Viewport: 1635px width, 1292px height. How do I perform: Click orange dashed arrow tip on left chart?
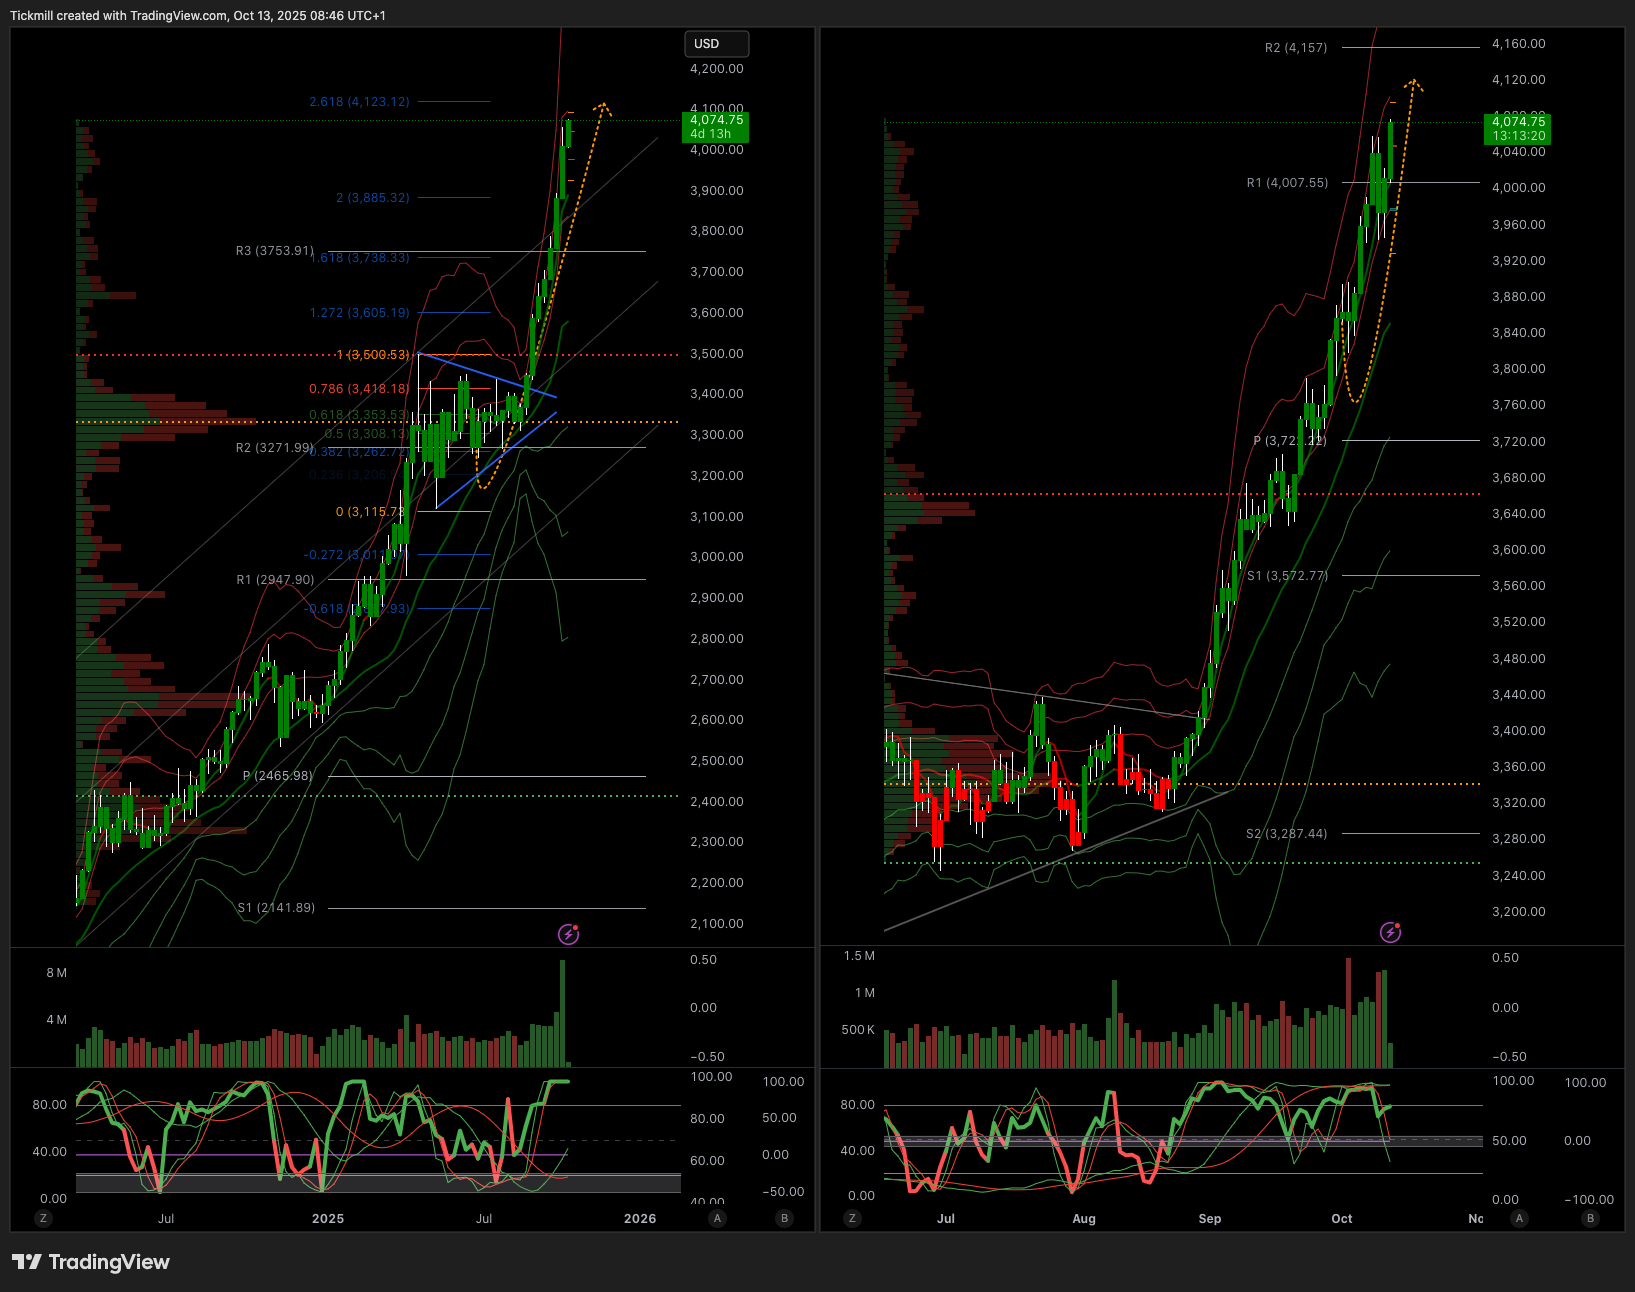pyautogui.click(x=603, y=104)
